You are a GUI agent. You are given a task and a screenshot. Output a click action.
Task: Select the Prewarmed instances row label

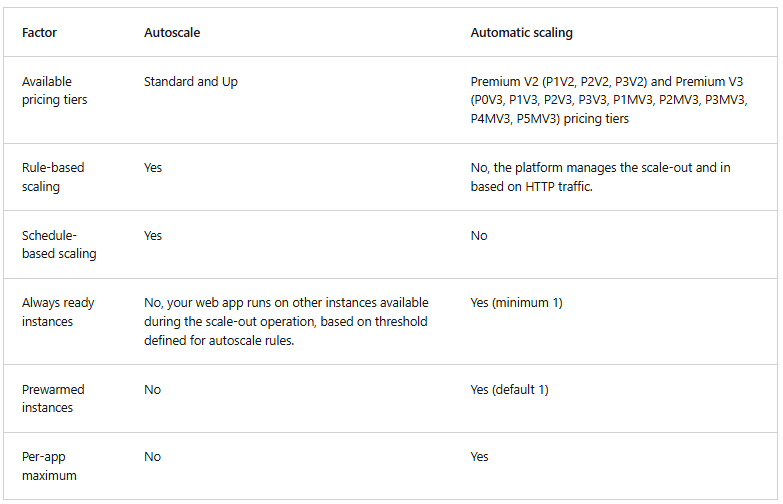53,398
